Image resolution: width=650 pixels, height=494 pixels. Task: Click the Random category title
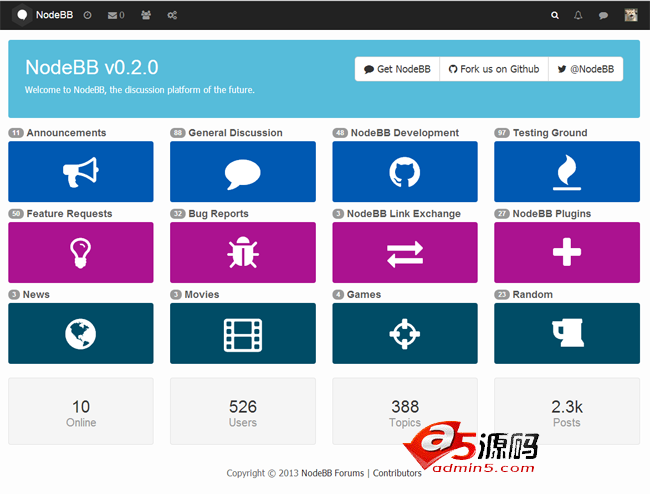532,294
